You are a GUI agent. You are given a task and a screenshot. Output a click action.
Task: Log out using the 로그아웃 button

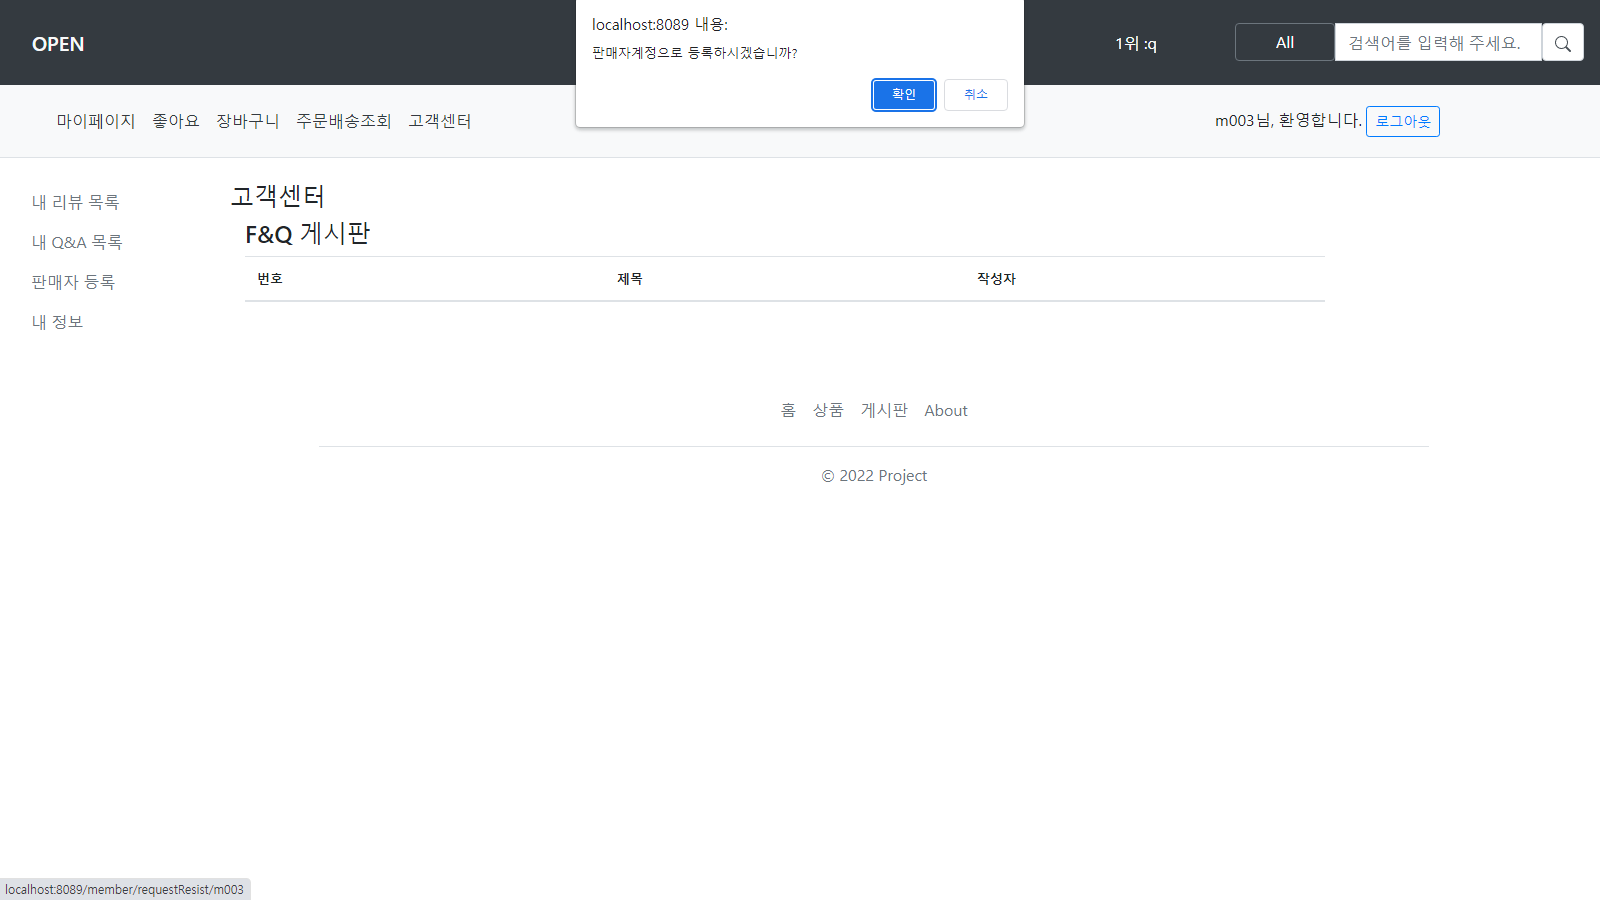[1402, 121]
